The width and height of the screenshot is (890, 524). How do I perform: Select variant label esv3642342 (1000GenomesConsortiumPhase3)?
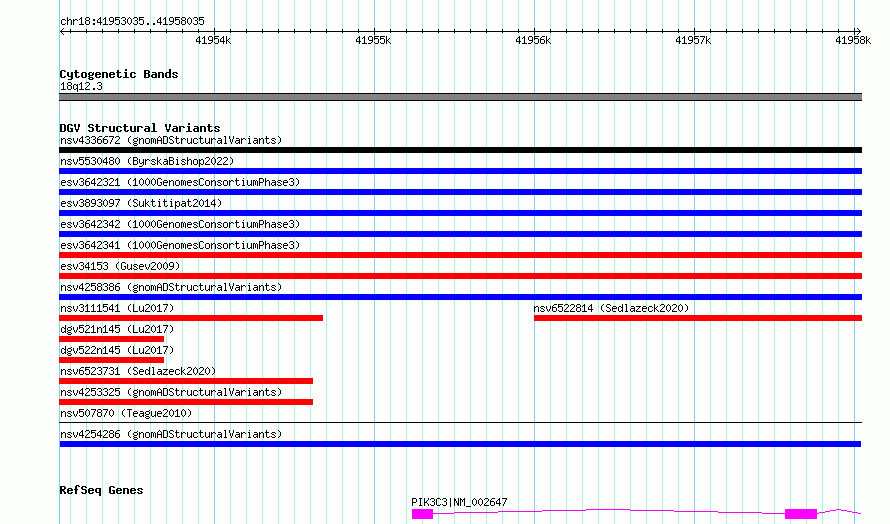[180, 224]
